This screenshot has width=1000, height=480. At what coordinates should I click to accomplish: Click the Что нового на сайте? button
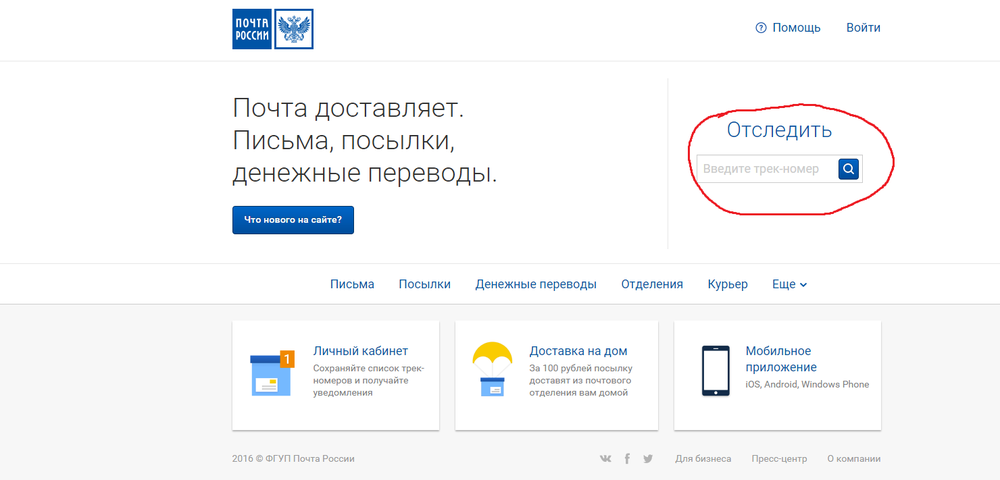[x=293, y=220]
